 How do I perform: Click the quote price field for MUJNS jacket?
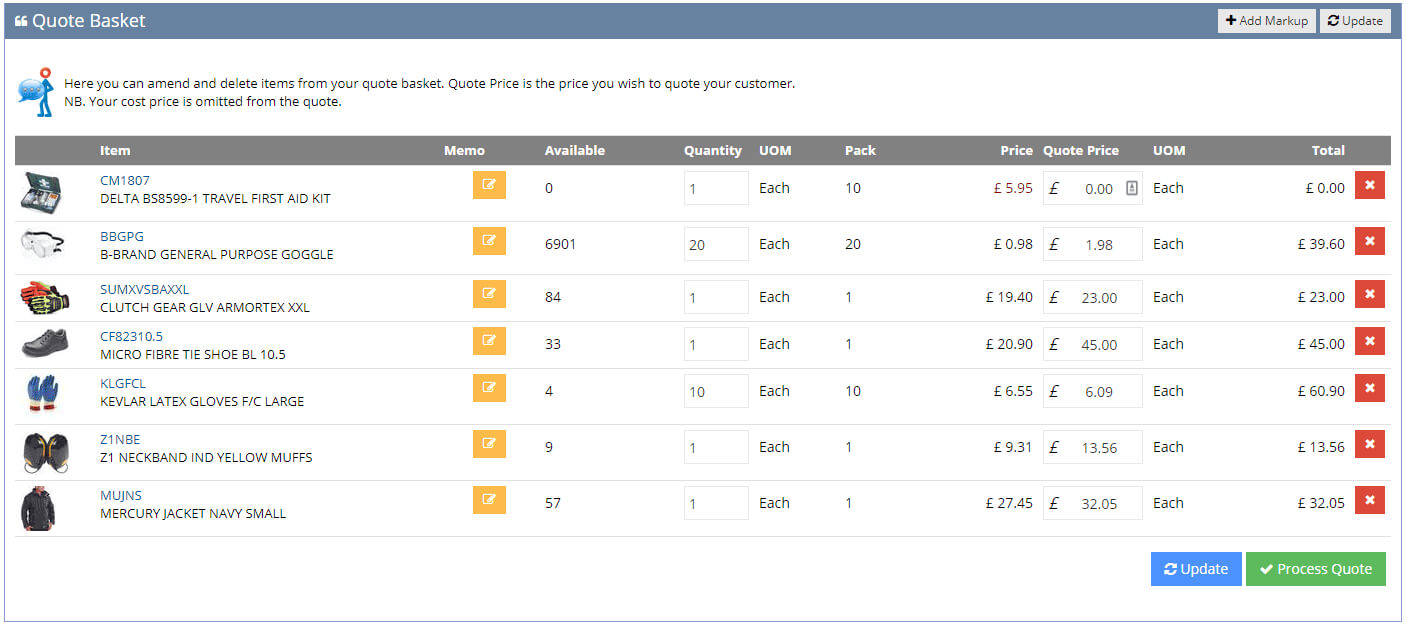tap(1092, 504)
